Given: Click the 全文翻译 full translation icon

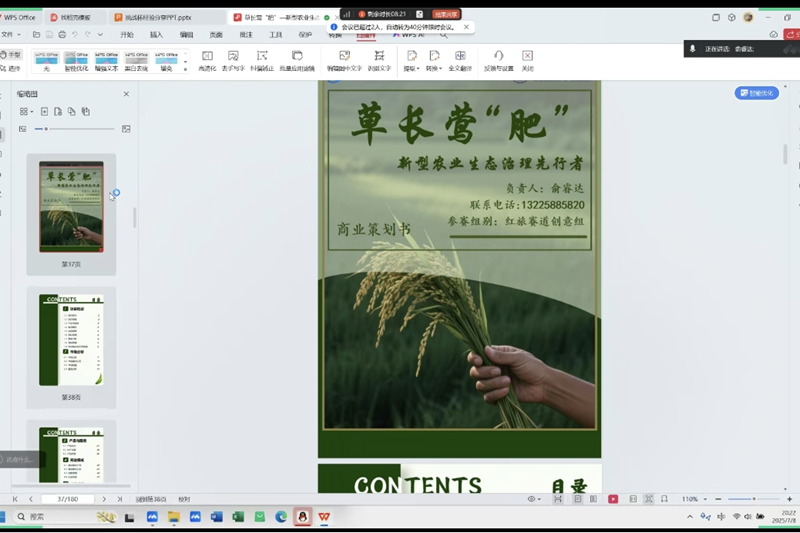Looking at the screenshot, I should tap(460, 60).
